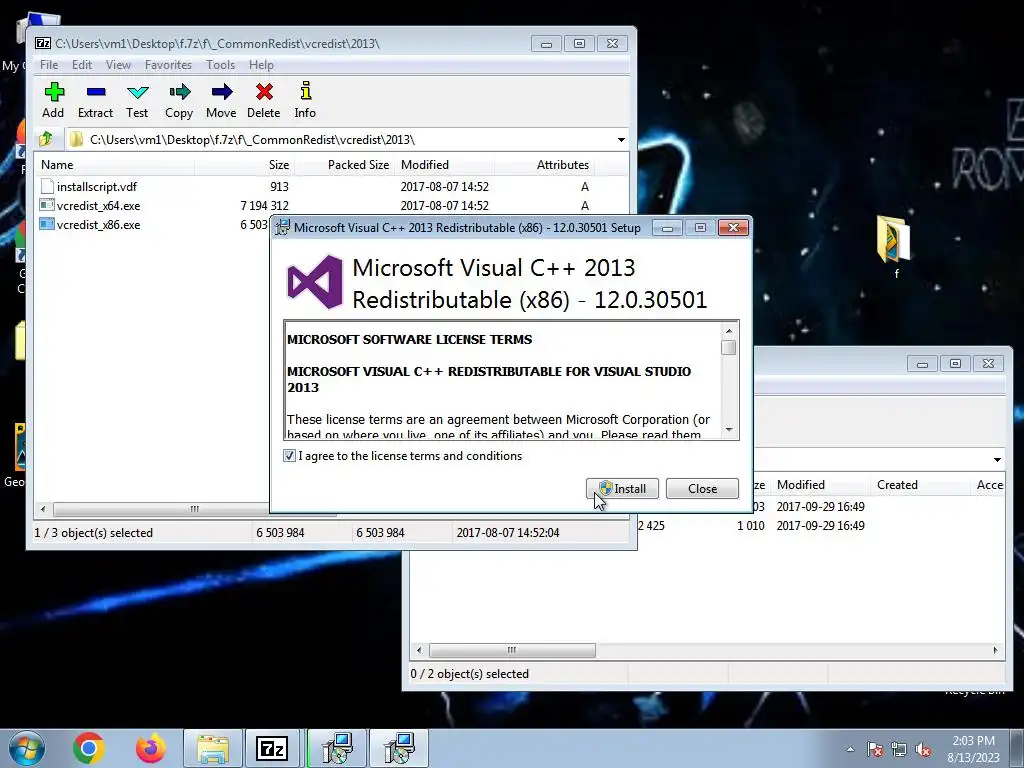Select the vcredist_x86.exe file icon
This screenshot has width=1024, height=768.
(x=47, y=224)
